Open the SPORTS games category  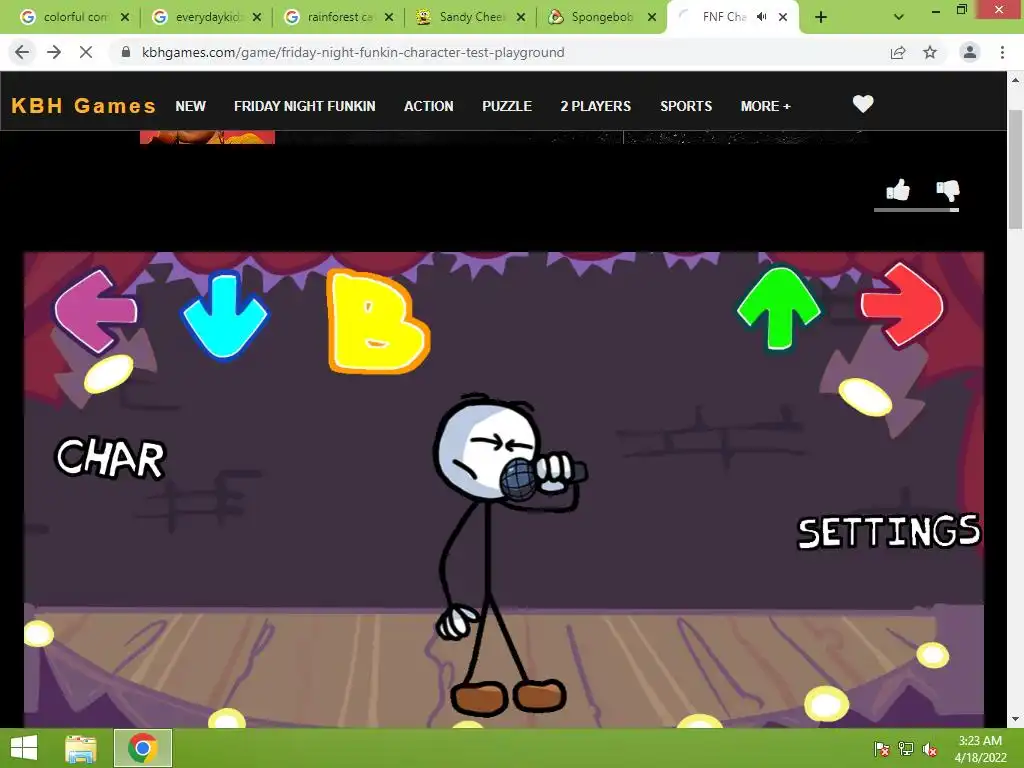[686, 106]
